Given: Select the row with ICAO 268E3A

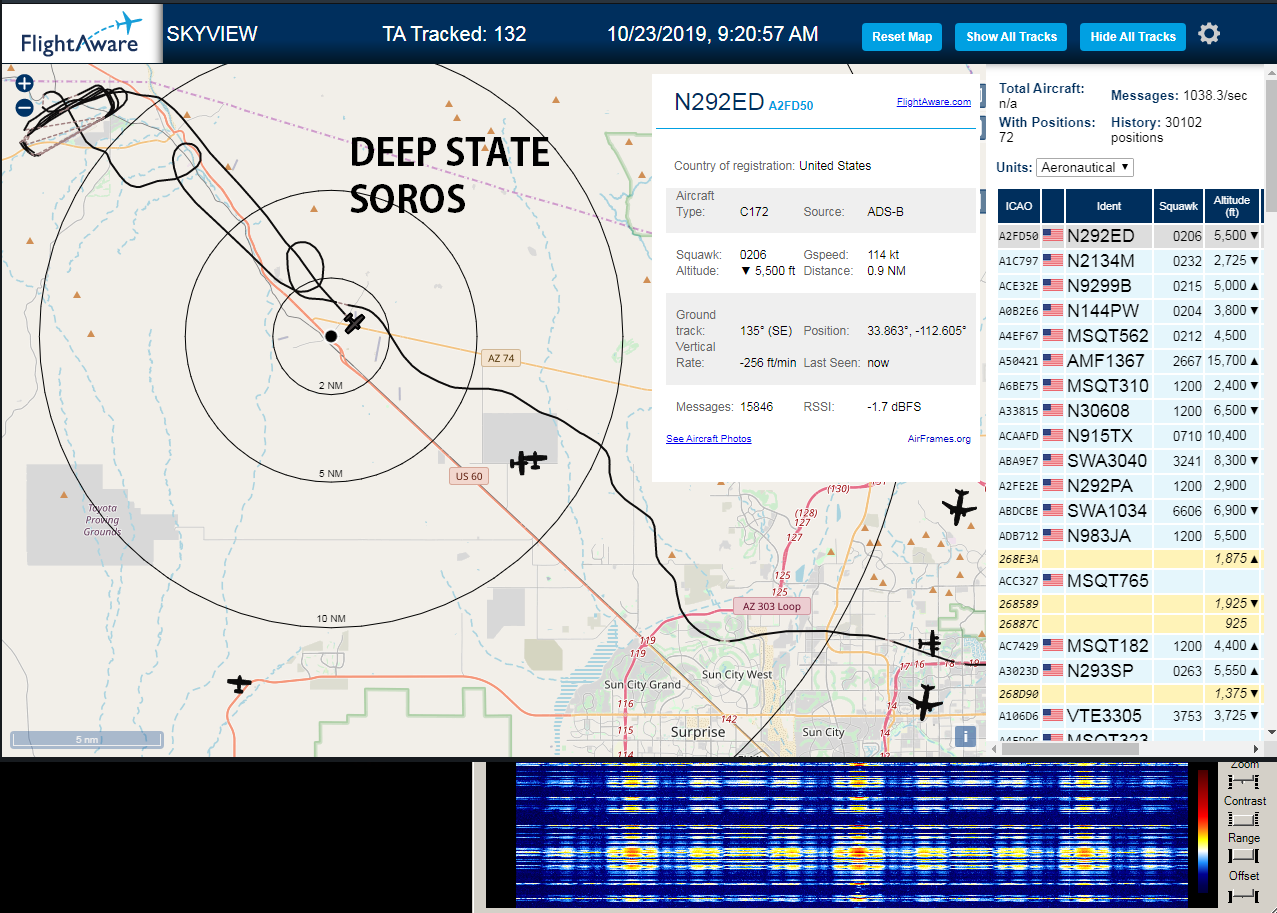Looking at the screenshot, I should pos(1129,559).
